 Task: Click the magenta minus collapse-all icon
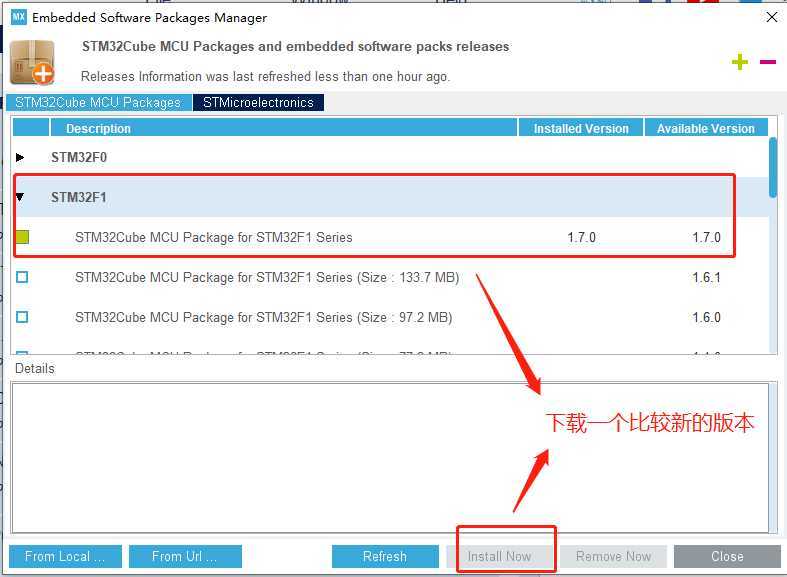click(x=768, y=62)
